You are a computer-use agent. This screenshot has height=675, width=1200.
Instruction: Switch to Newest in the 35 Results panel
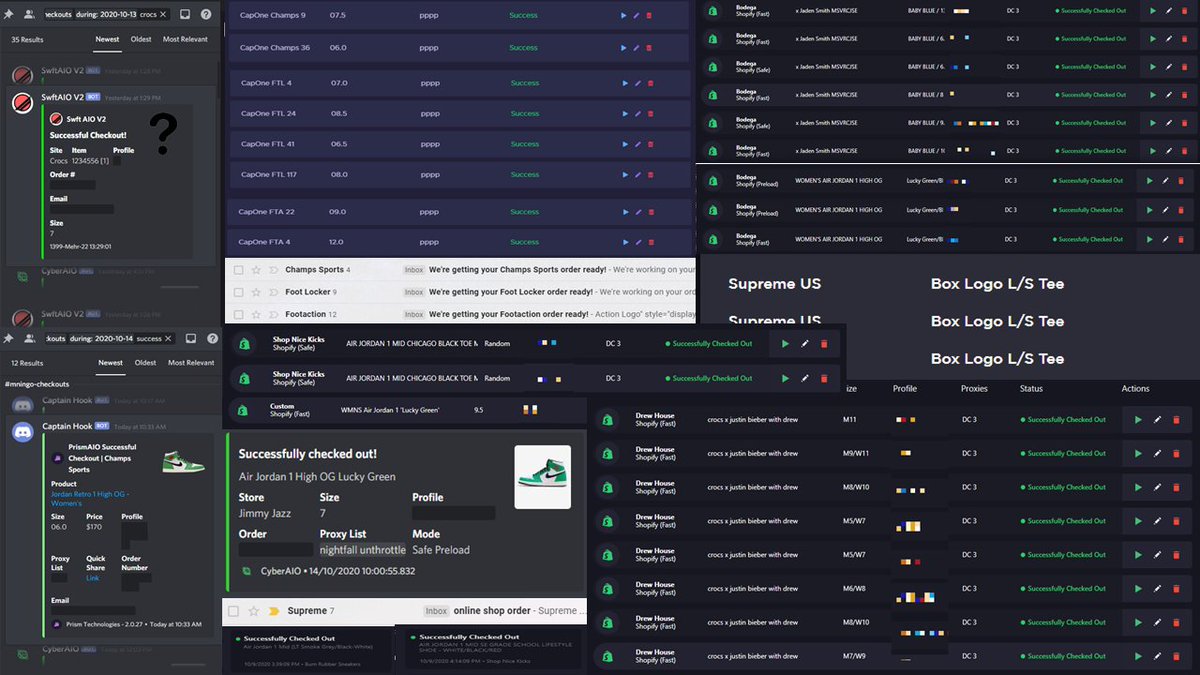[x=107, y=39]
